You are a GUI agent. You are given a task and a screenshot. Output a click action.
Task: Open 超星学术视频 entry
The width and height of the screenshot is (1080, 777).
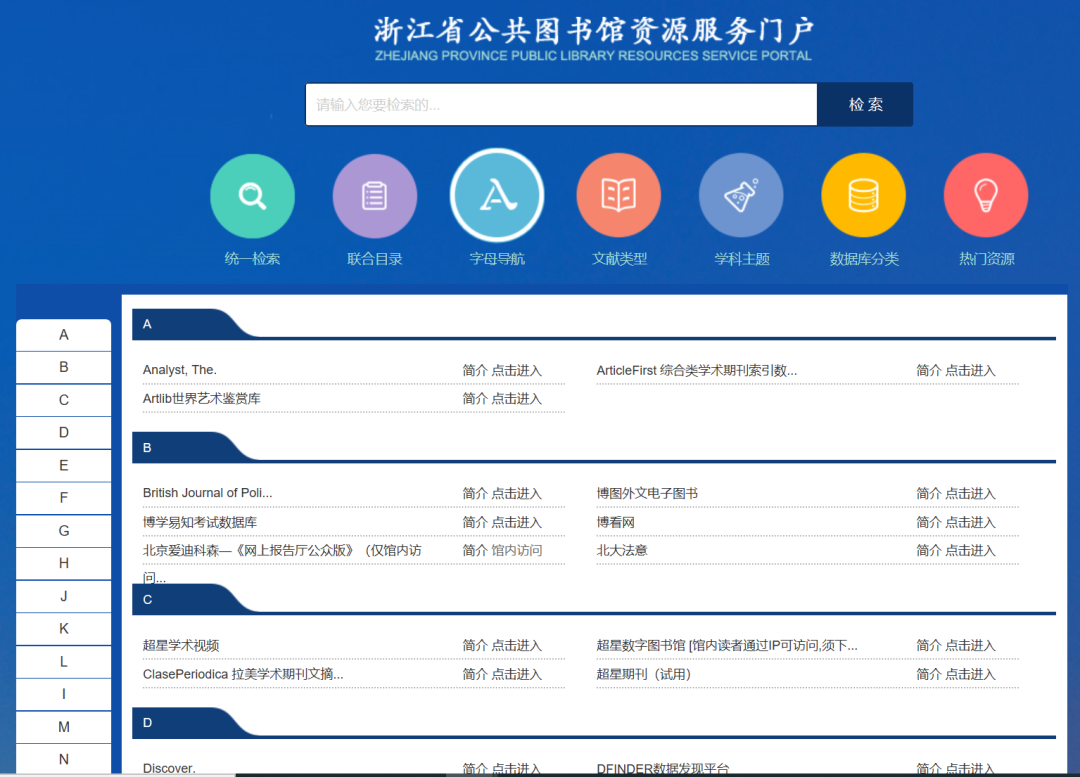coord(180,645)
